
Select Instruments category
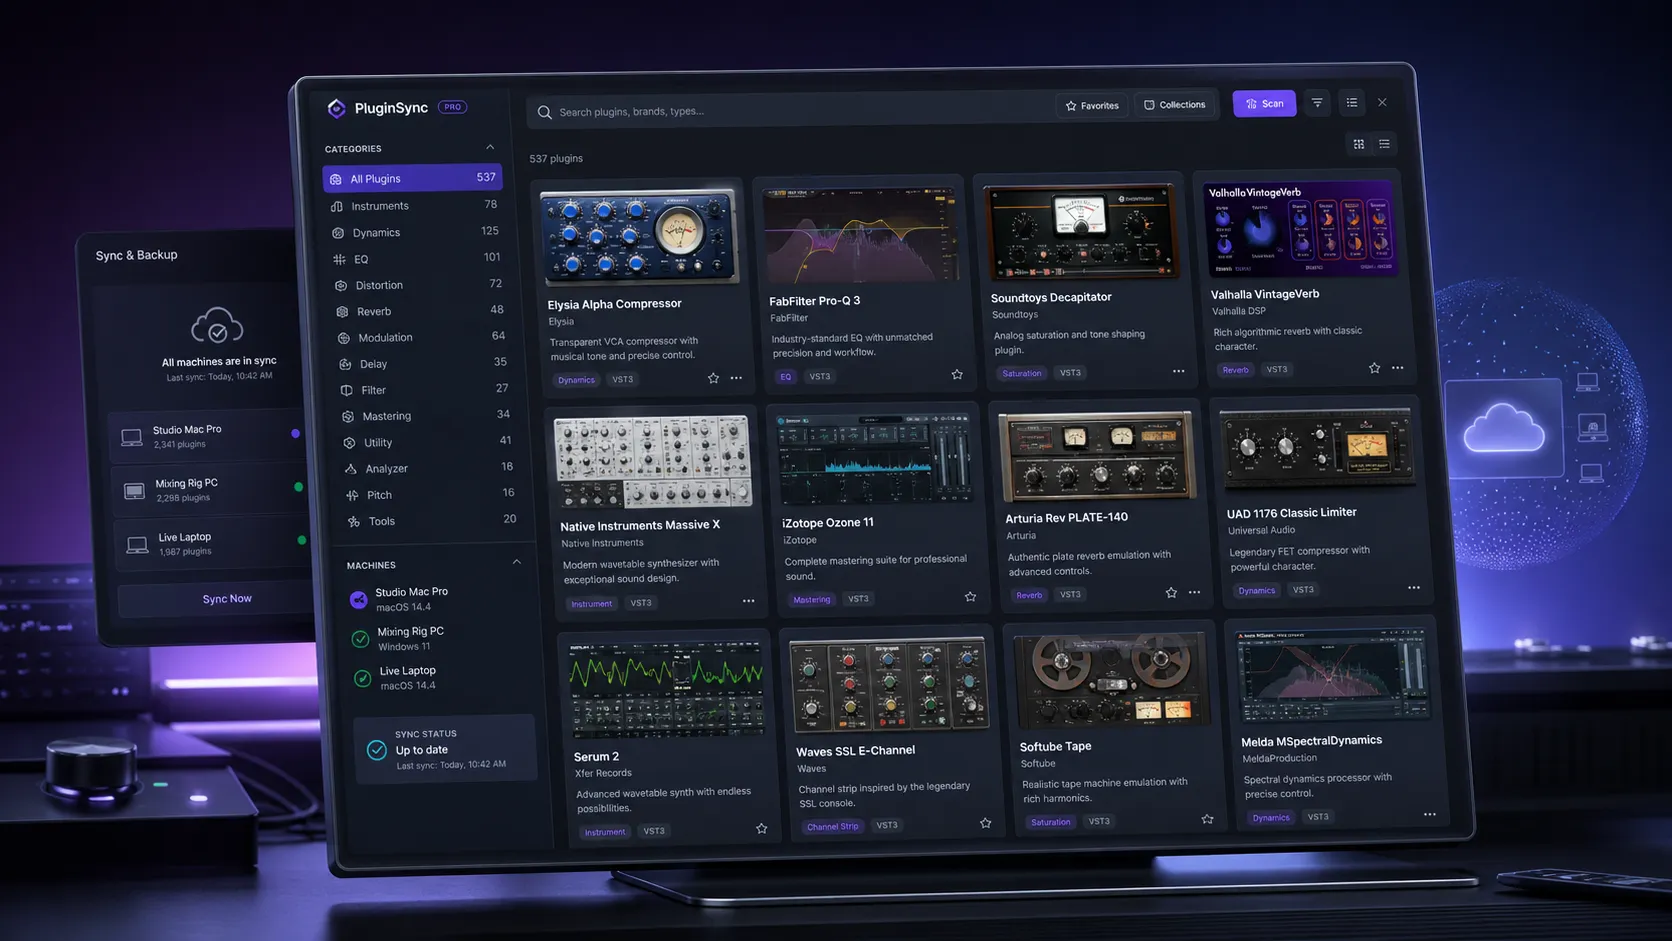pyautogui.click(x=415, y=205)
